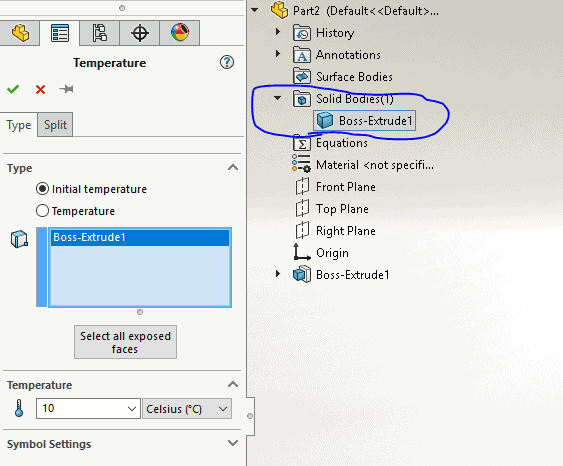Click the thermometer icon
The width and height of the screenshot is (563, 466).
(x=19, y=409)
